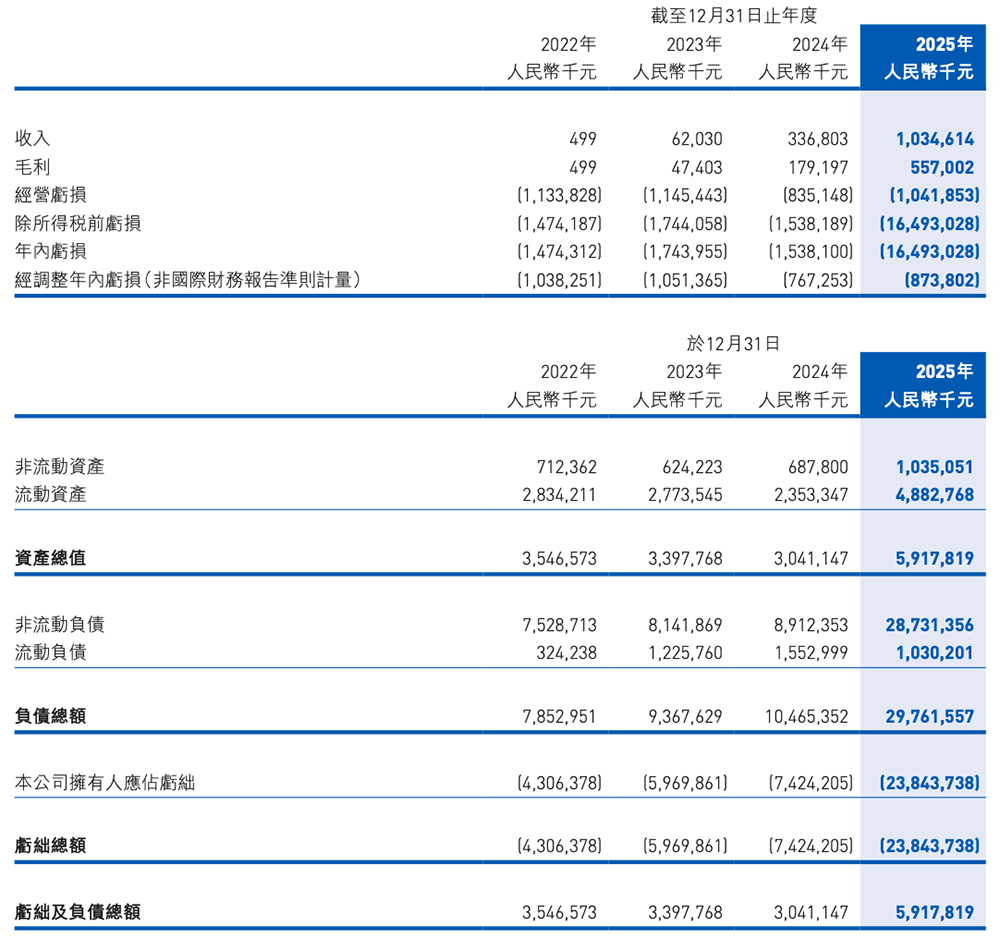
Task: Click the 本公司擁有人應佔虧絀 row label
Action: [x=105, y=783]
